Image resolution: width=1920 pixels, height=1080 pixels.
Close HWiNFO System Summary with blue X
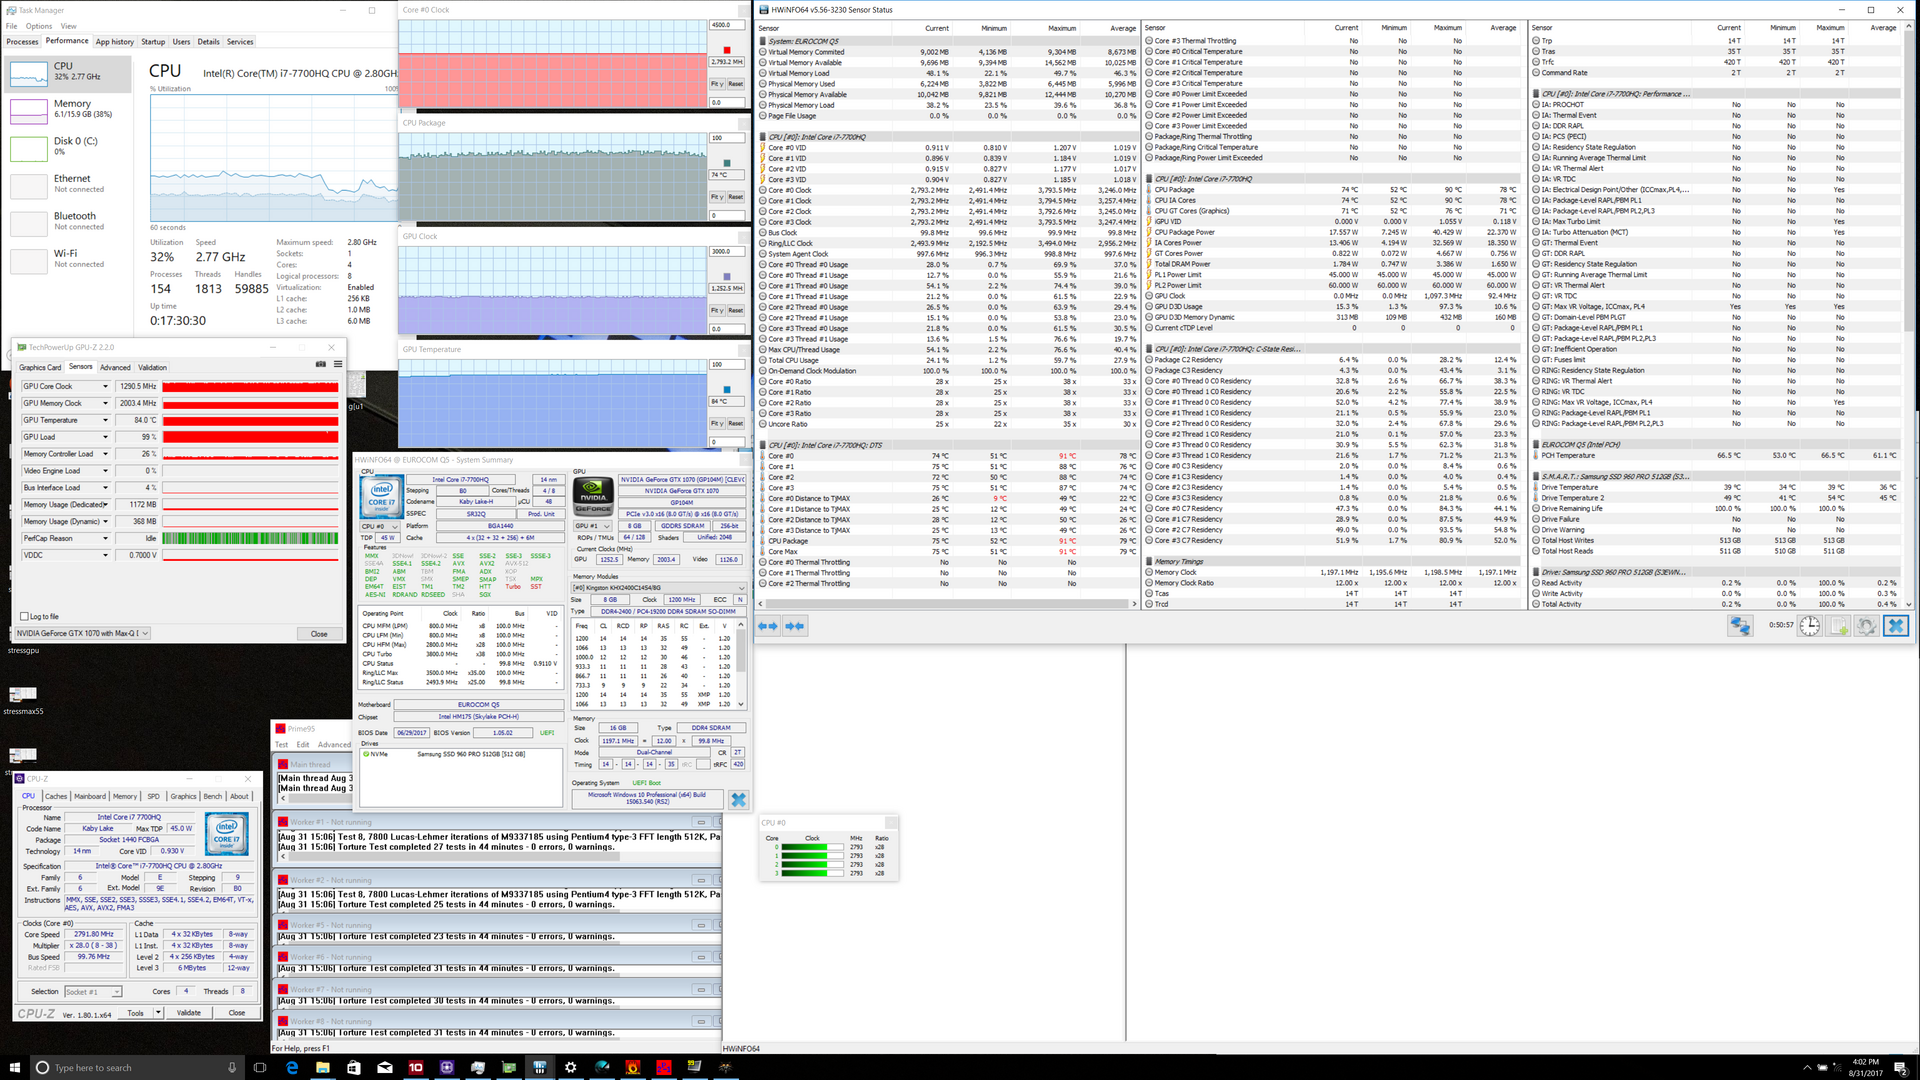pyautogui.click(x=738, y=799)
